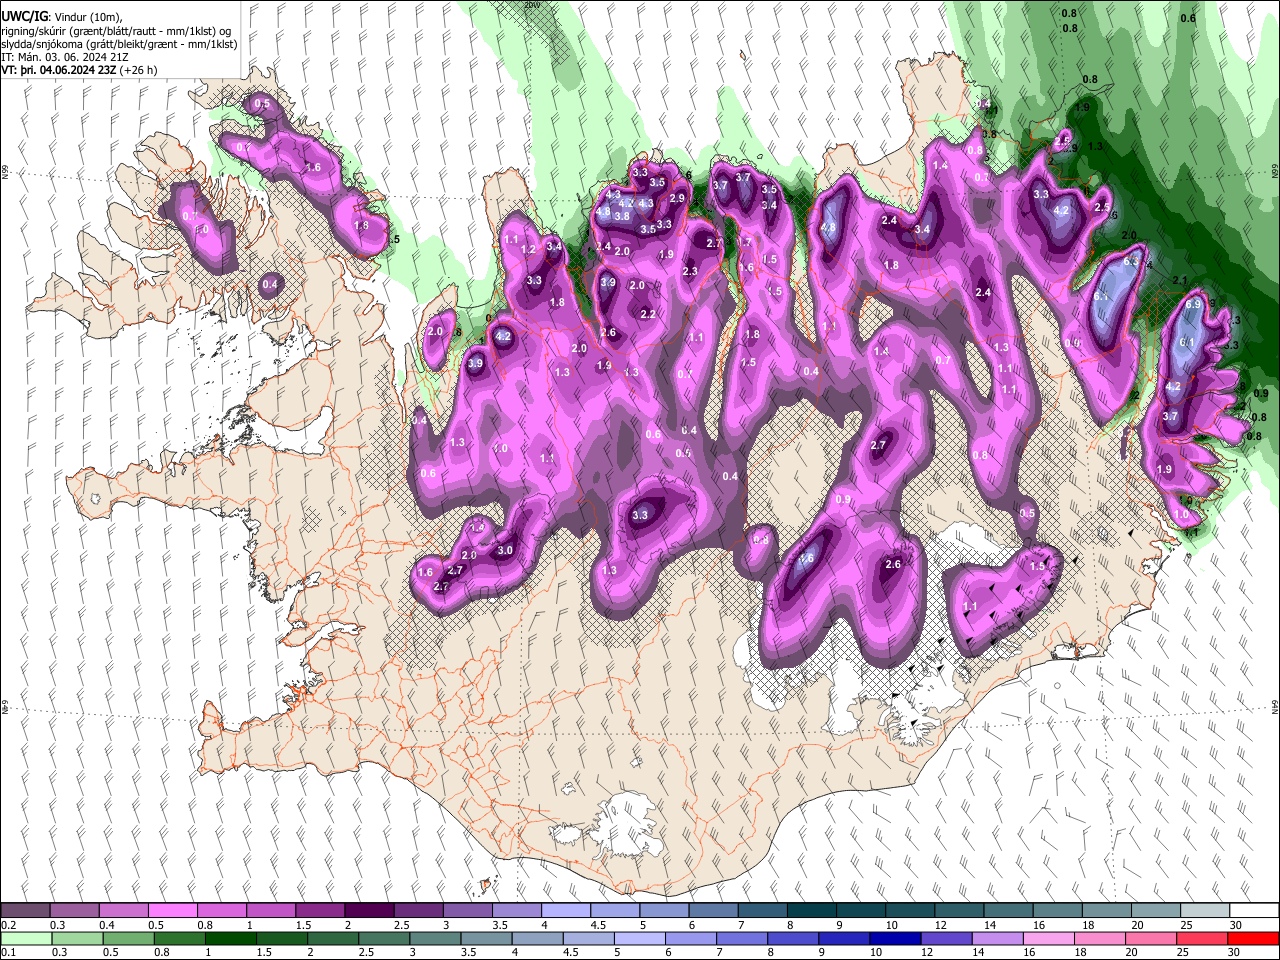
Task: Click the "2.3" precipitation value on the map
Action: point(690,271)
